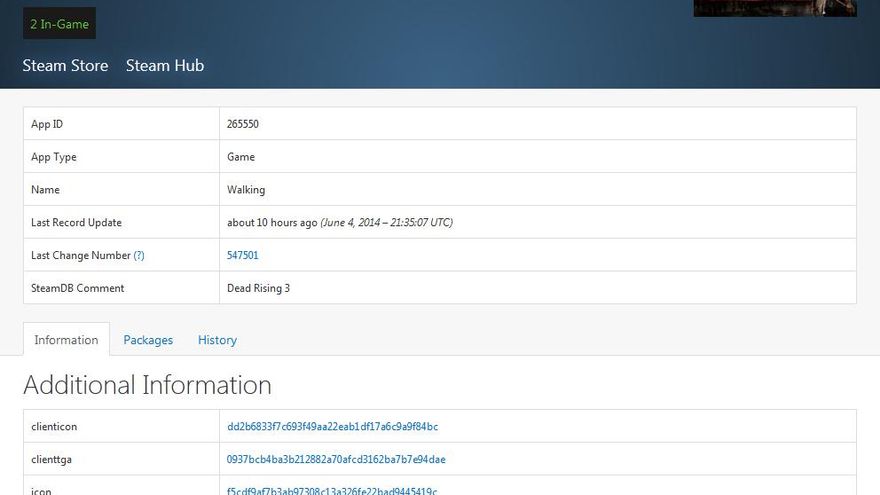Switch to the Packages tab
The height and width of the screenshot is (495, 880).
[148, 340]
